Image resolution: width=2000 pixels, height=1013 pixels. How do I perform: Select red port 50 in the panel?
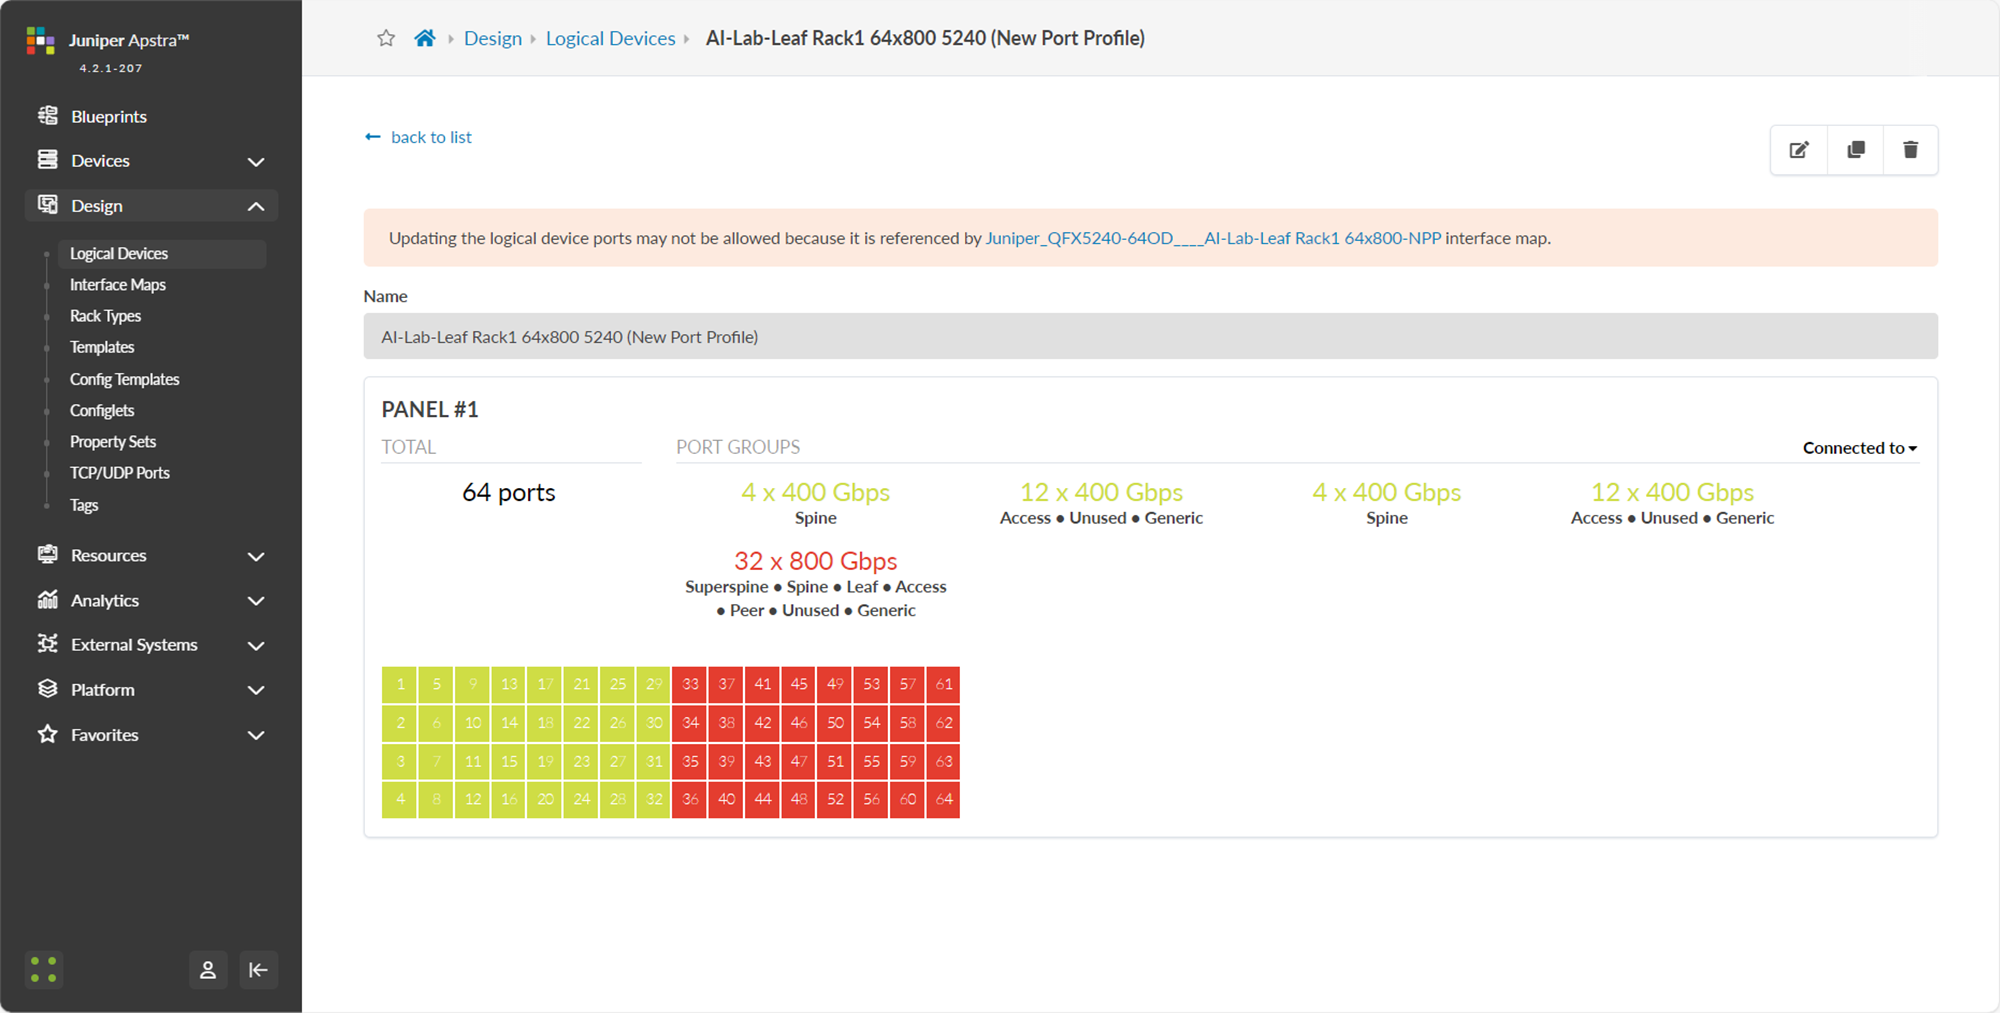point(835,723)
